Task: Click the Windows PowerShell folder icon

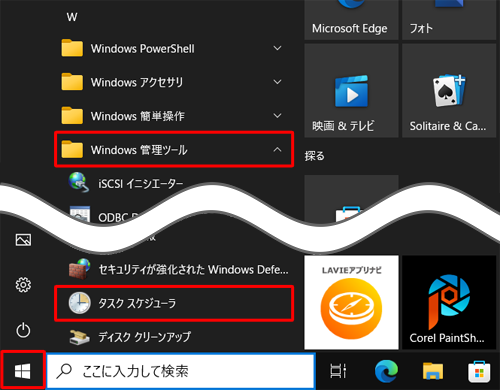Action: 72,48
